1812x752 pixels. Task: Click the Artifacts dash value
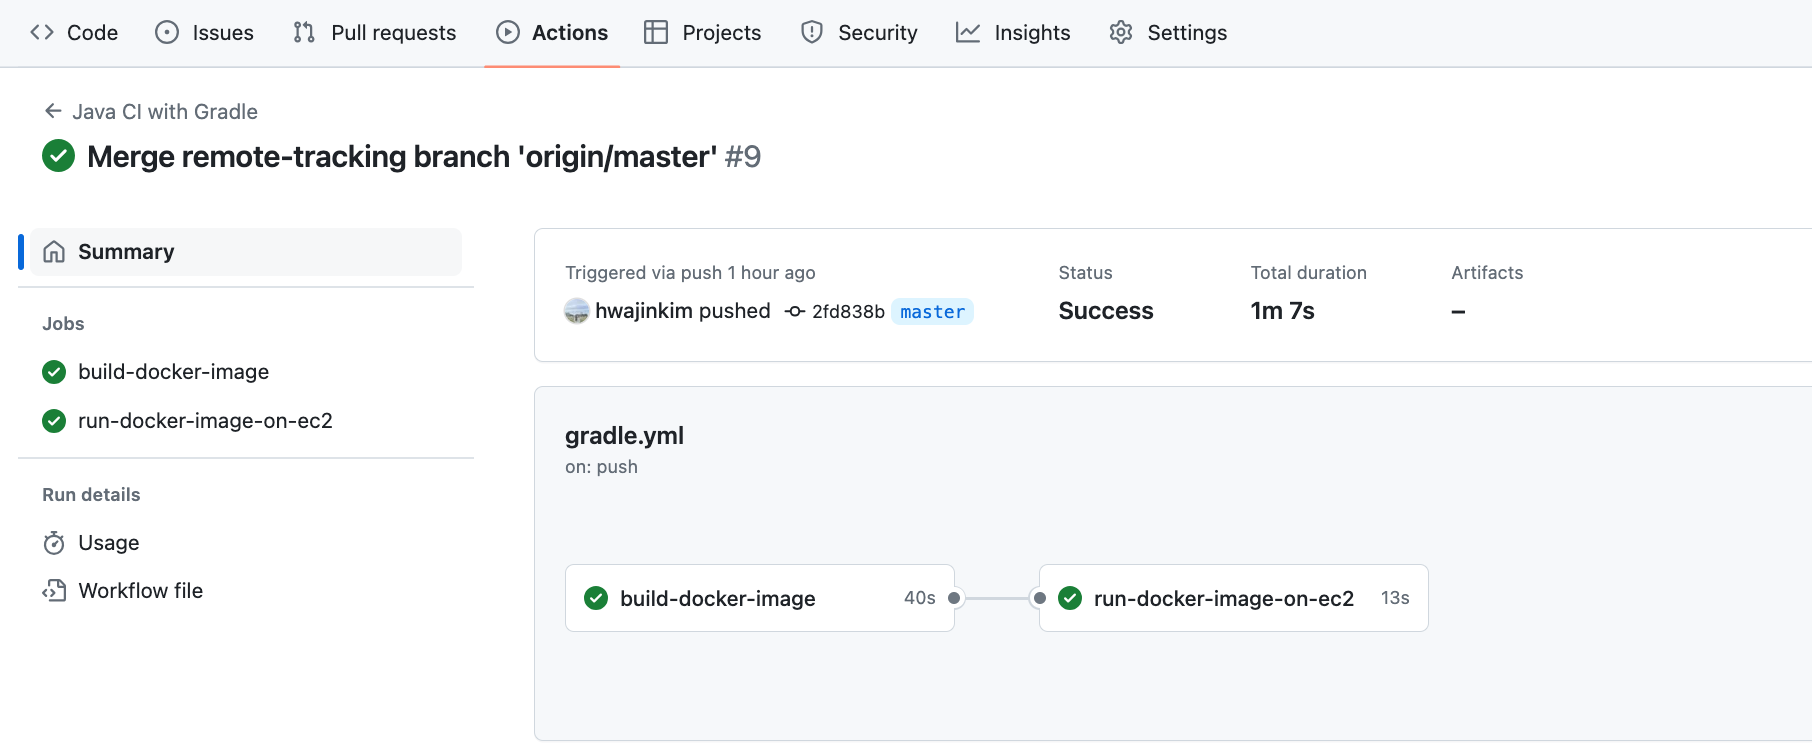[1458, 312]
